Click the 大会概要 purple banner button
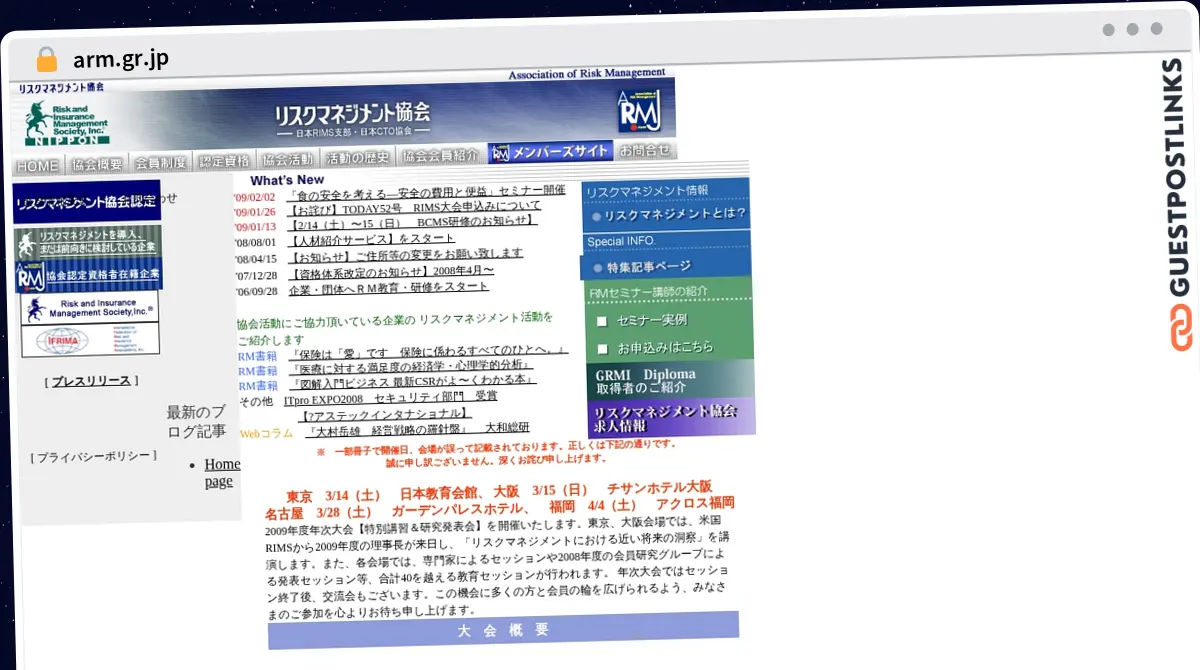Viewport: 1200px width, 670px height. [503, 629]
